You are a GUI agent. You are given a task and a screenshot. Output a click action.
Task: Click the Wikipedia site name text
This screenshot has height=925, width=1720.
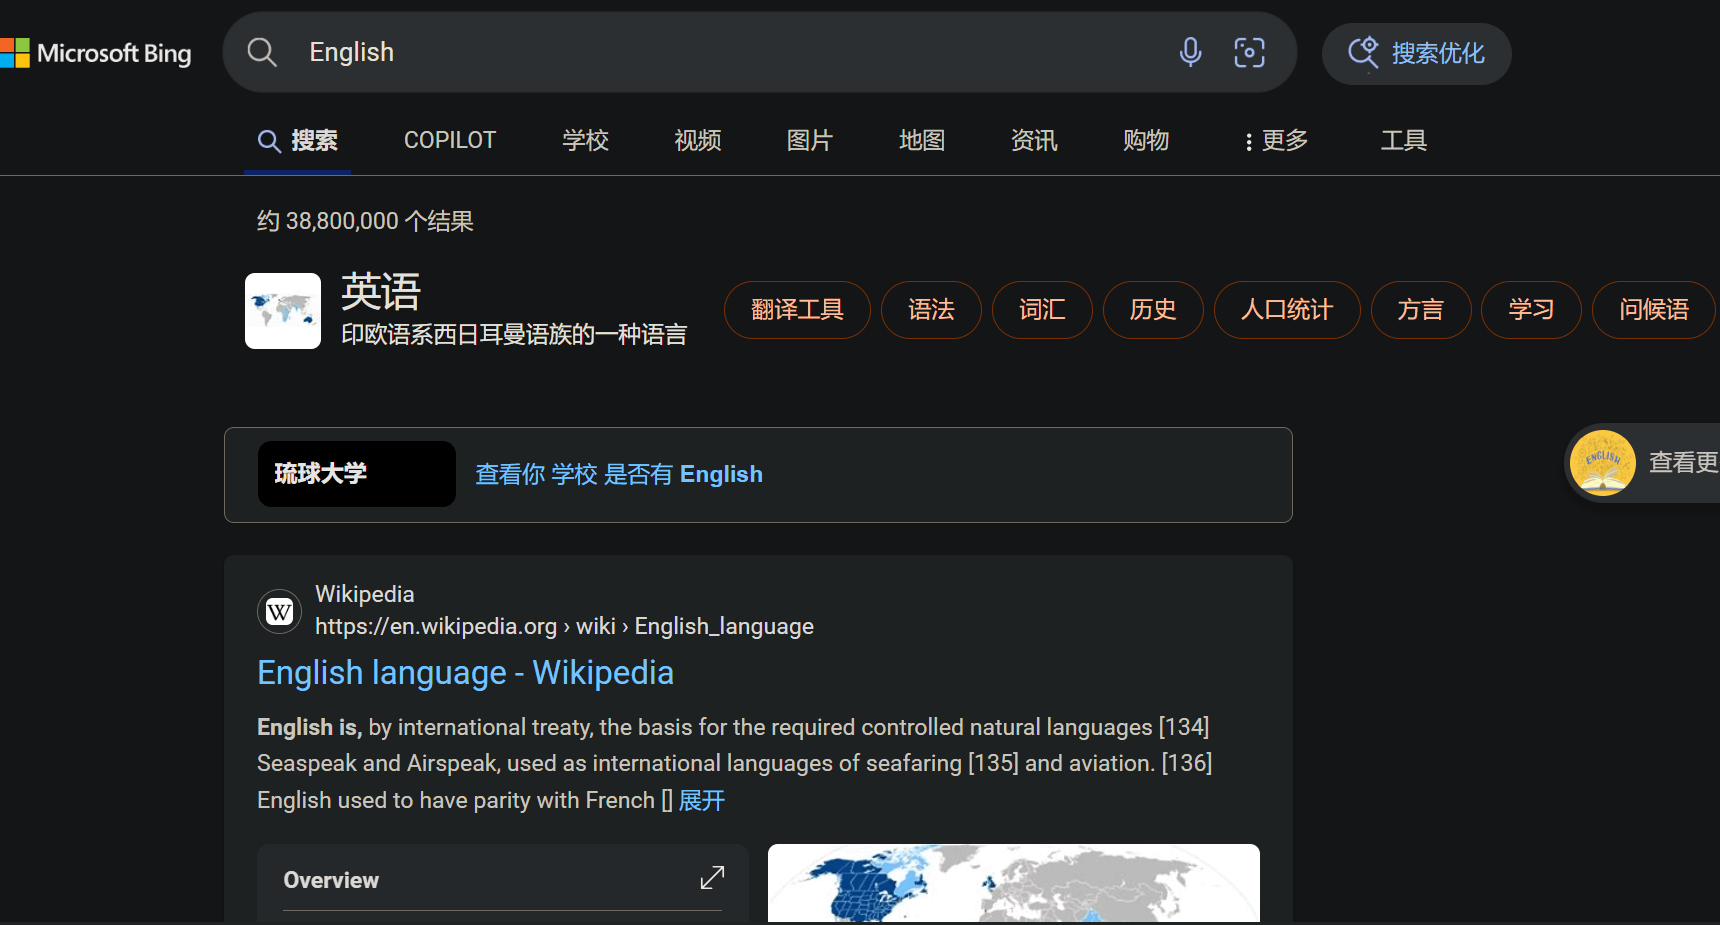(365, 595)
